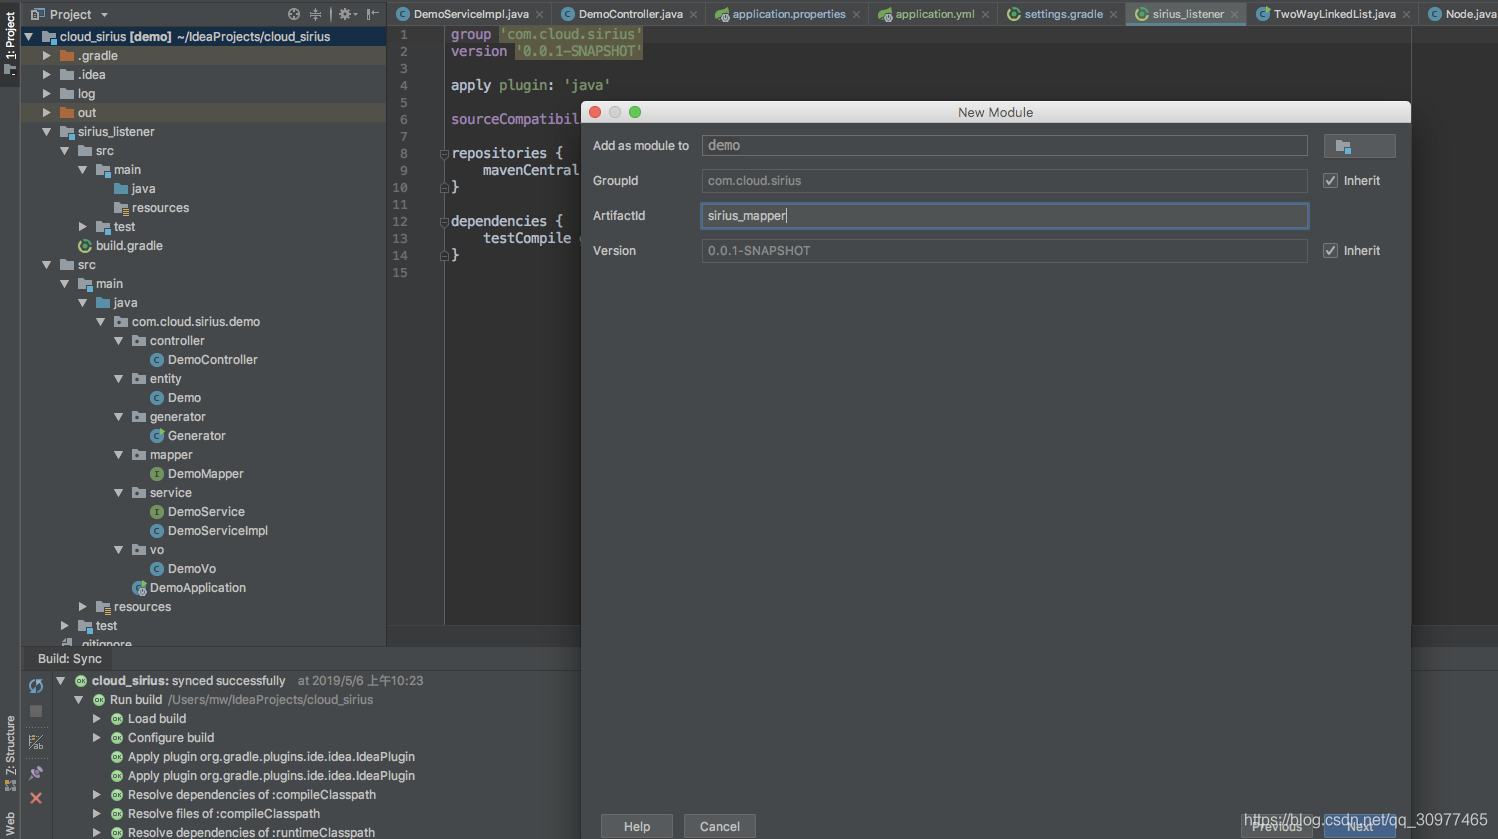Viewport: 1498px width, 839px height.
Task: Select DemoMapper interface in tree
Action: pos(205,474)
